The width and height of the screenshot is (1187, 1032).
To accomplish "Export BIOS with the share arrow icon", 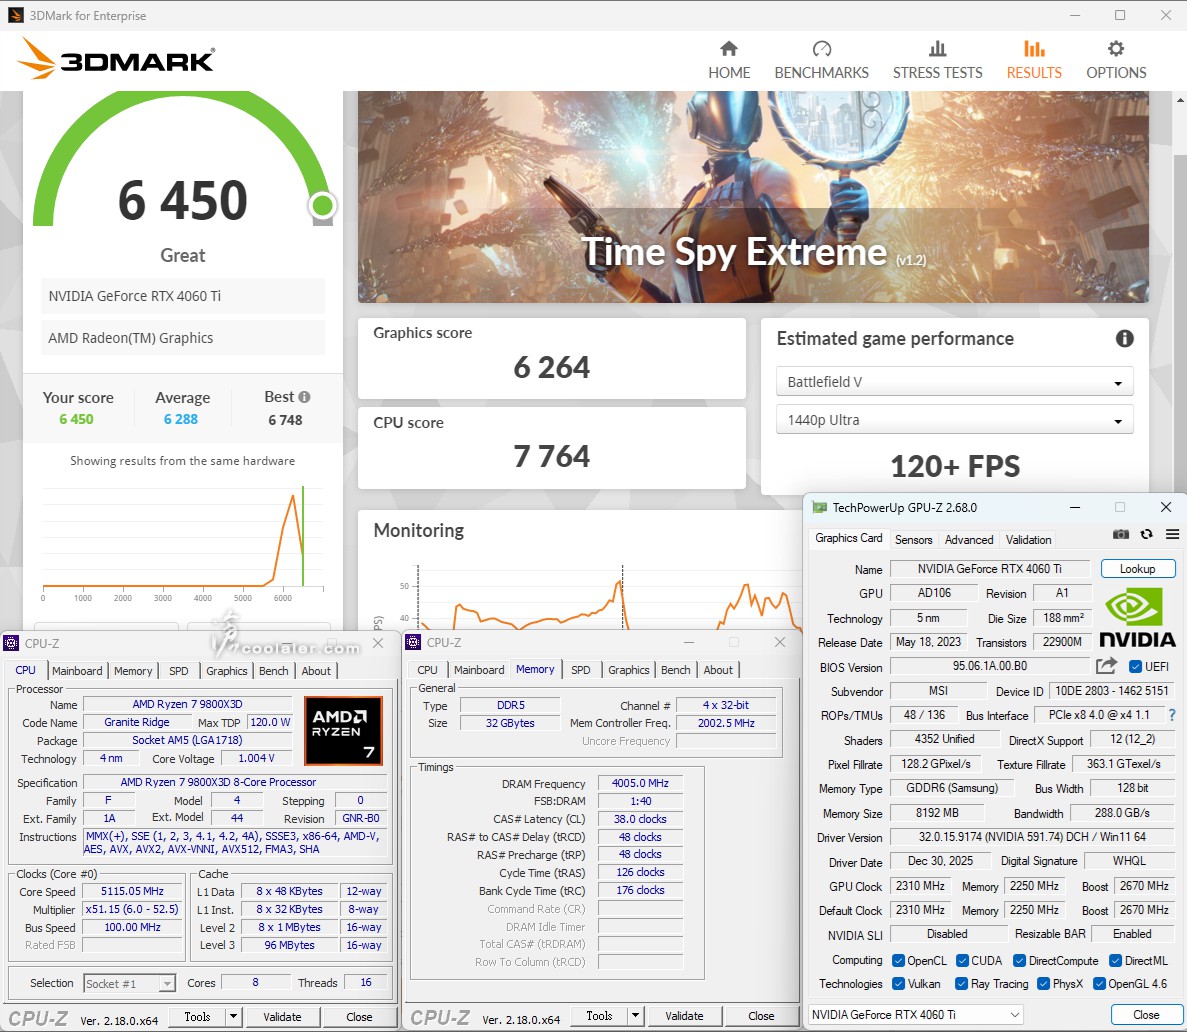I will click(1106, 666).
